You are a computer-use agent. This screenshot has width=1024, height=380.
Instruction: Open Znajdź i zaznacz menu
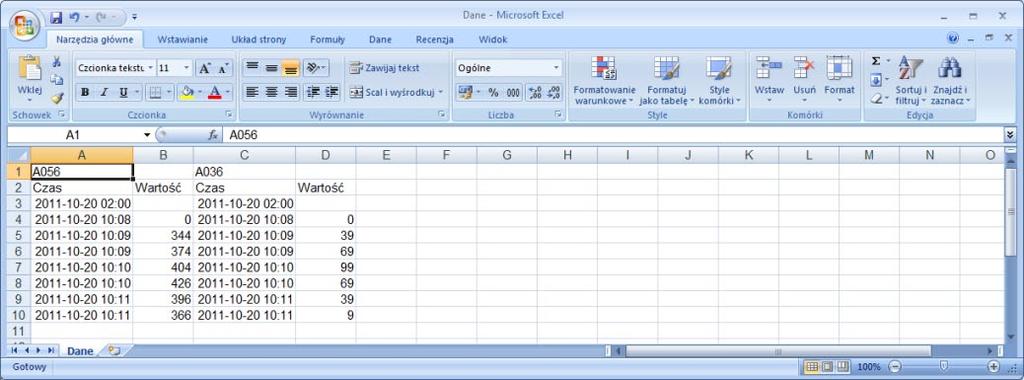click(x=951, y=80)
